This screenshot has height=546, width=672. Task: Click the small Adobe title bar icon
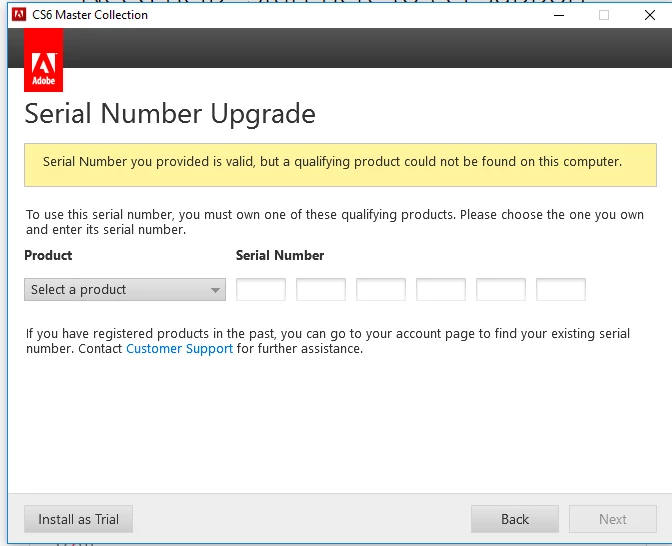19,15
